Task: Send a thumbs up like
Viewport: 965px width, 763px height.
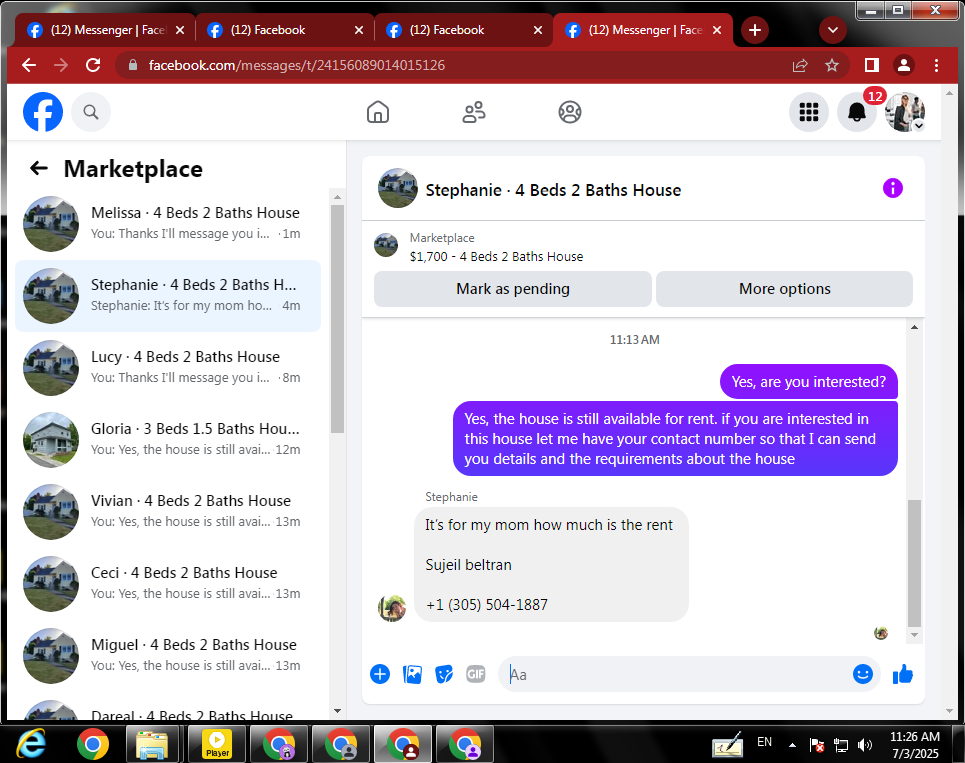Action: [x=903, y=674]
